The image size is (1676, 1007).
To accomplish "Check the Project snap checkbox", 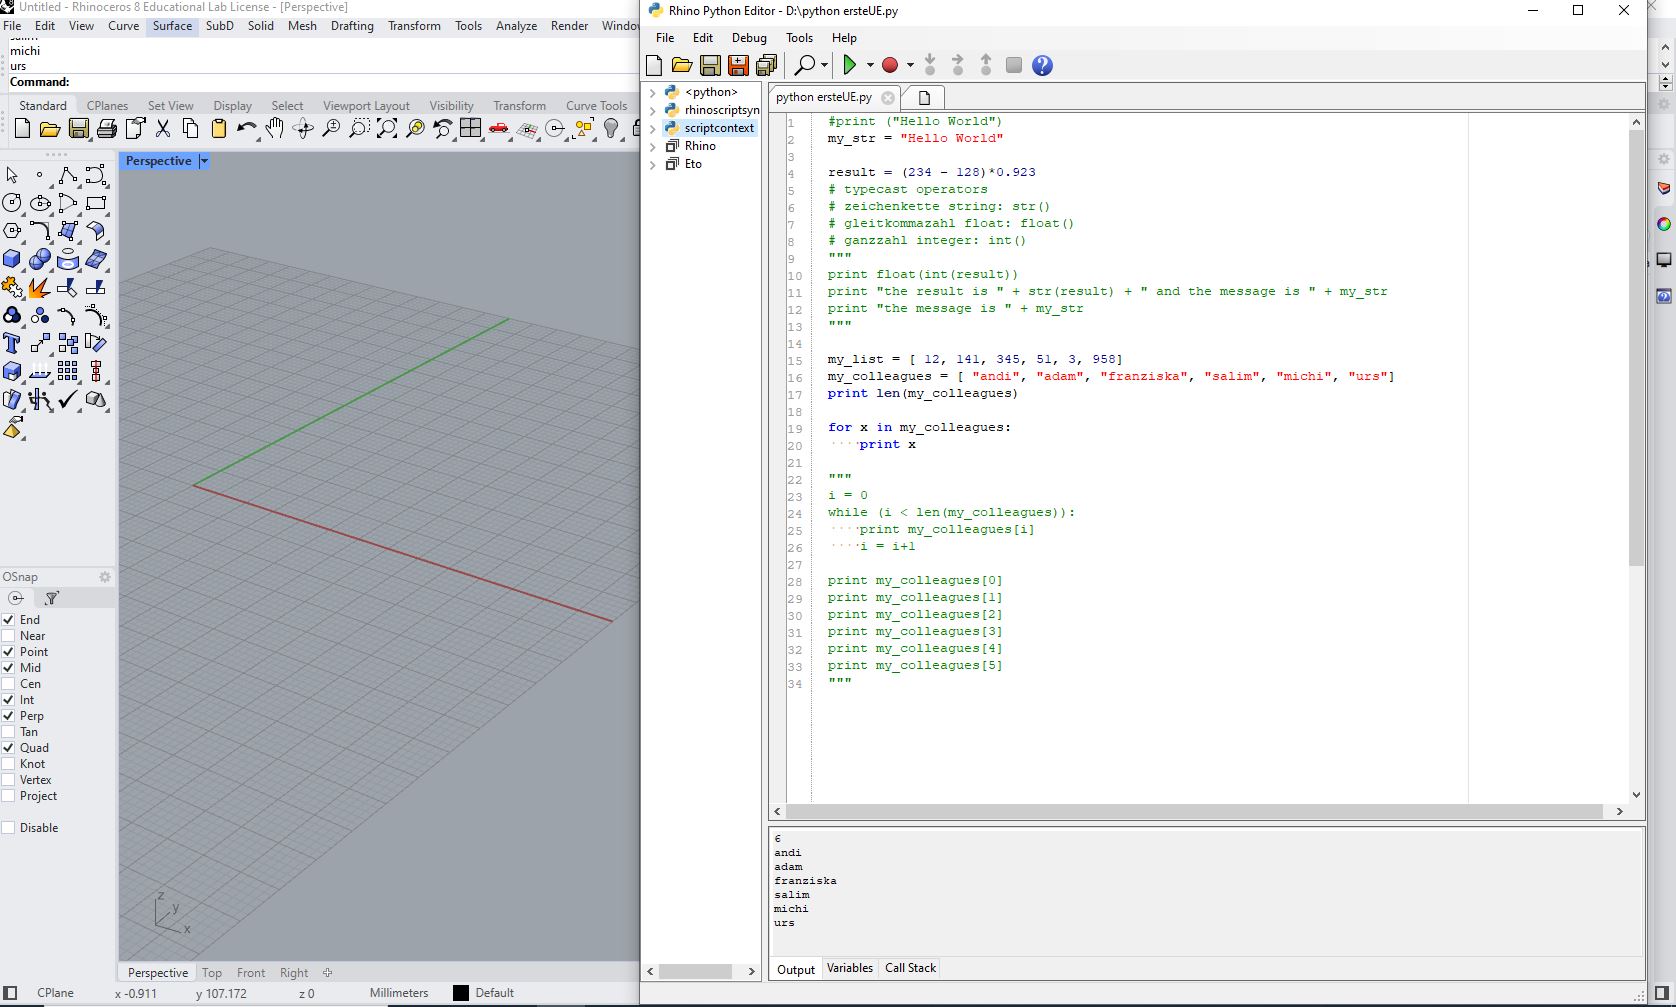I will click(x=9, y=796).
